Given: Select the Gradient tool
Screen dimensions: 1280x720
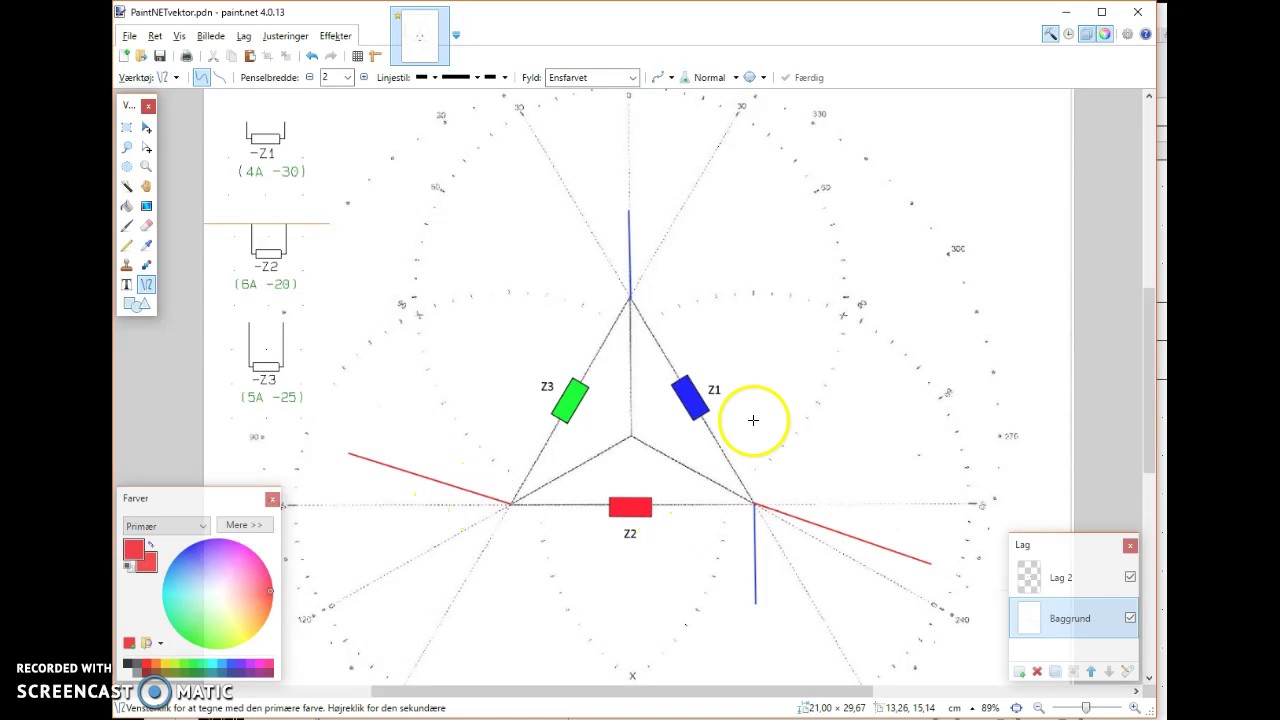Looking at the screenshot, I should [x=147, y=206].
